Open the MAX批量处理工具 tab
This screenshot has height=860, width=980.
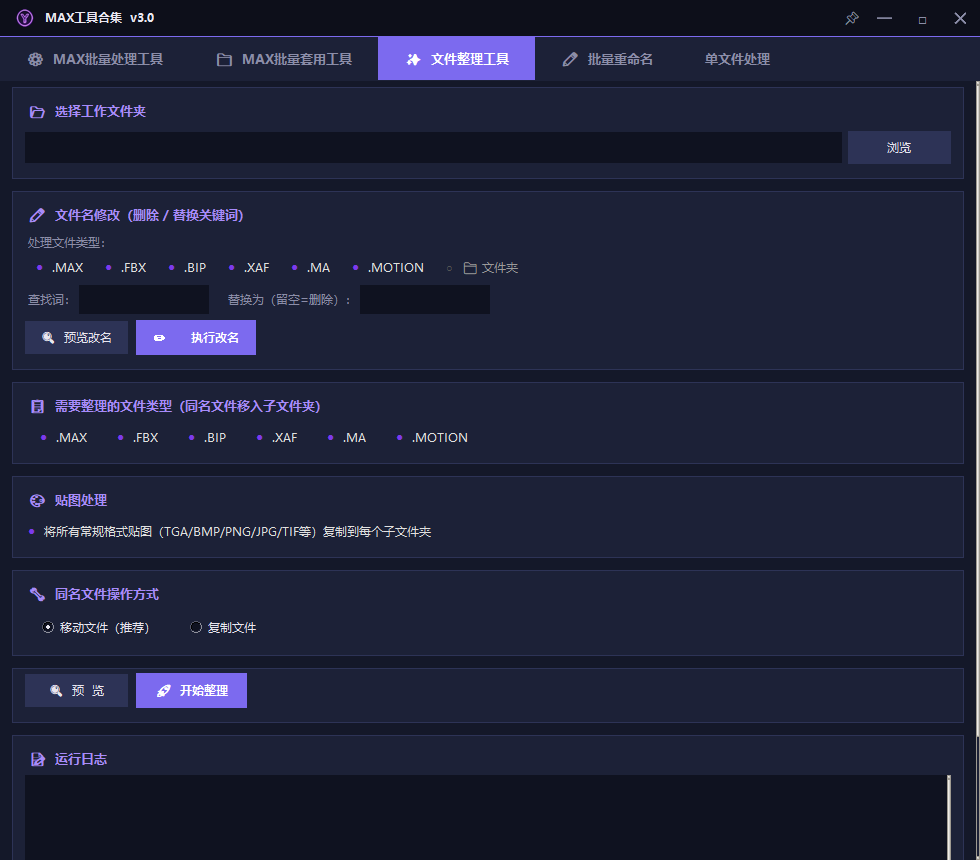(x=96, y=59)
